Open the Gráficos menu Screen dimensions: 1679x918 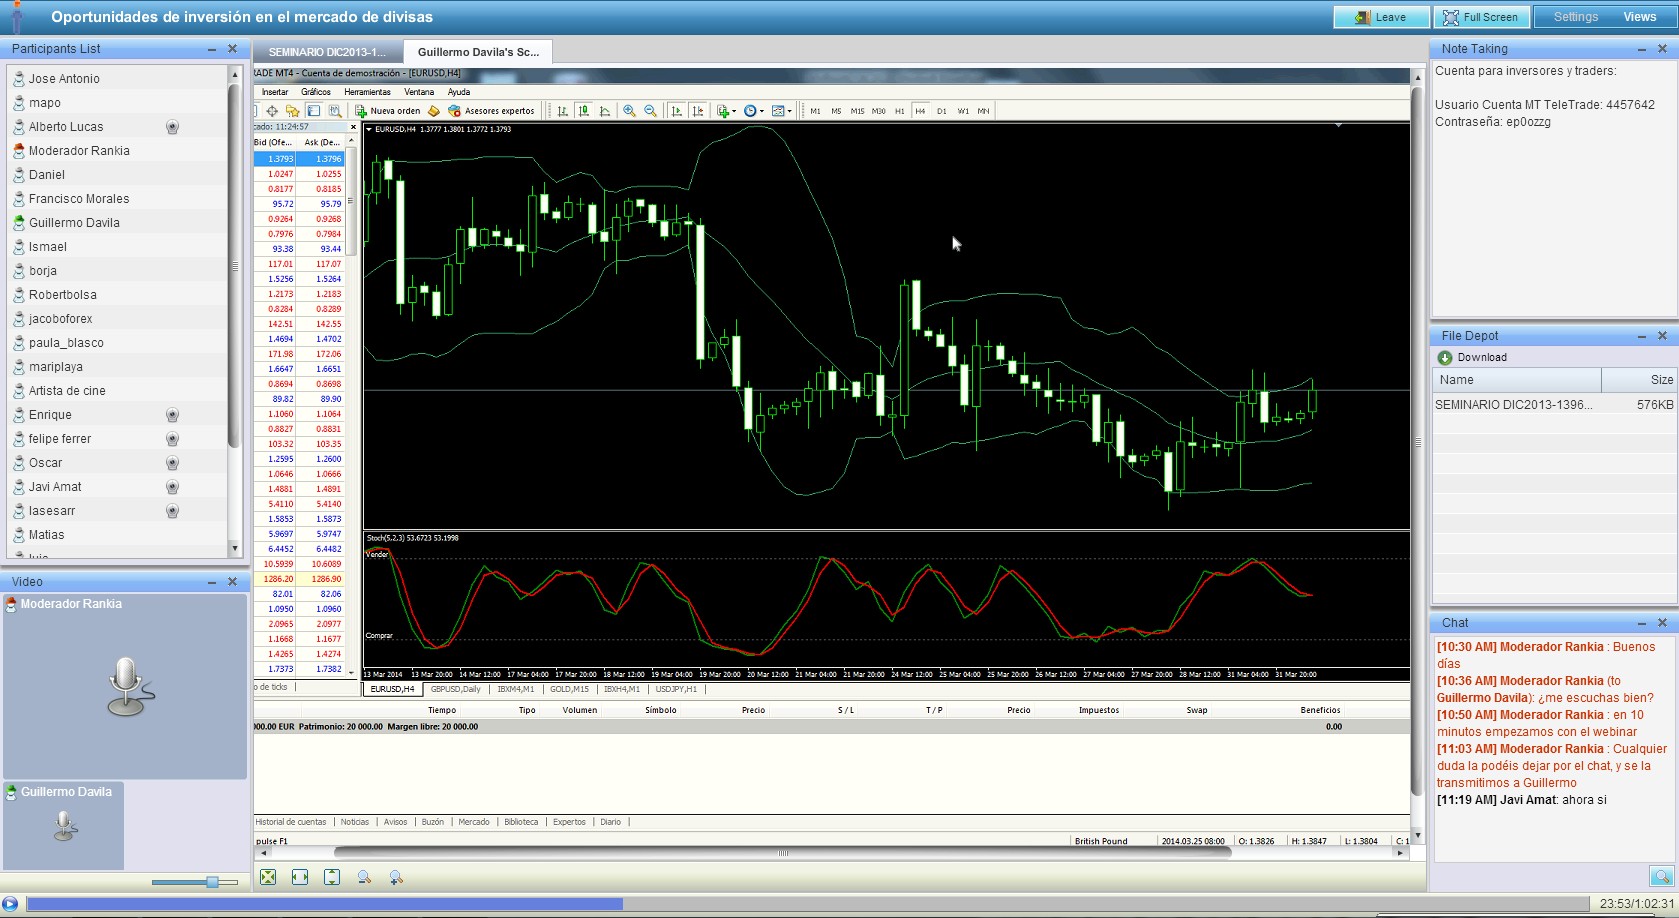click(x=316, y=92)
